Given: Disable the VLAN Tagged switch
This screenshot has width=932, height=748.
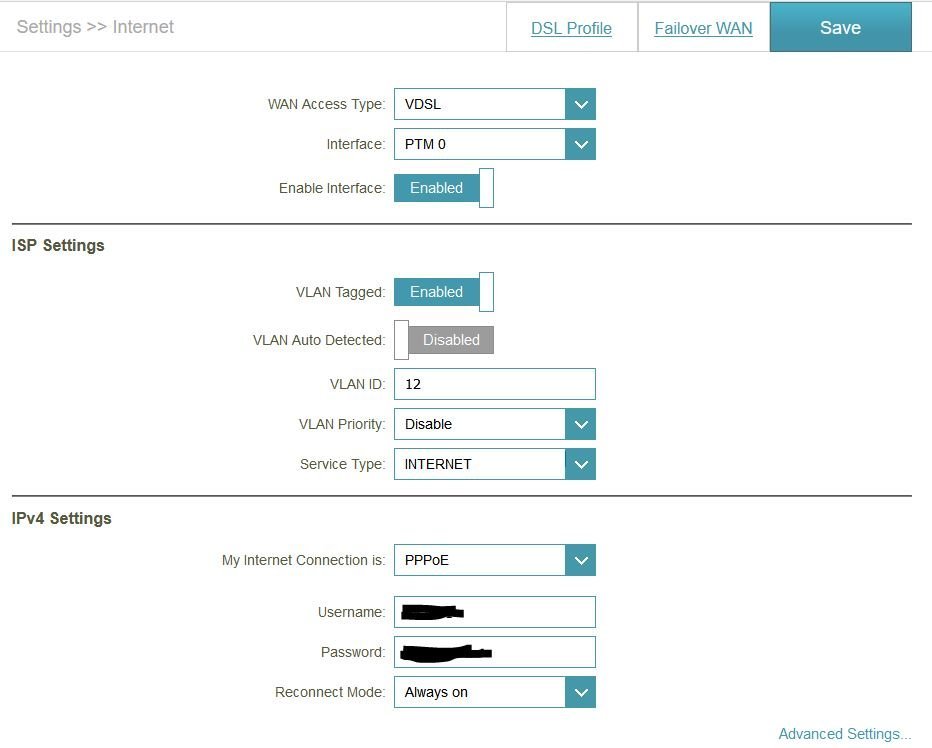Looking at the screenshot, I should [x=444, y=292].
